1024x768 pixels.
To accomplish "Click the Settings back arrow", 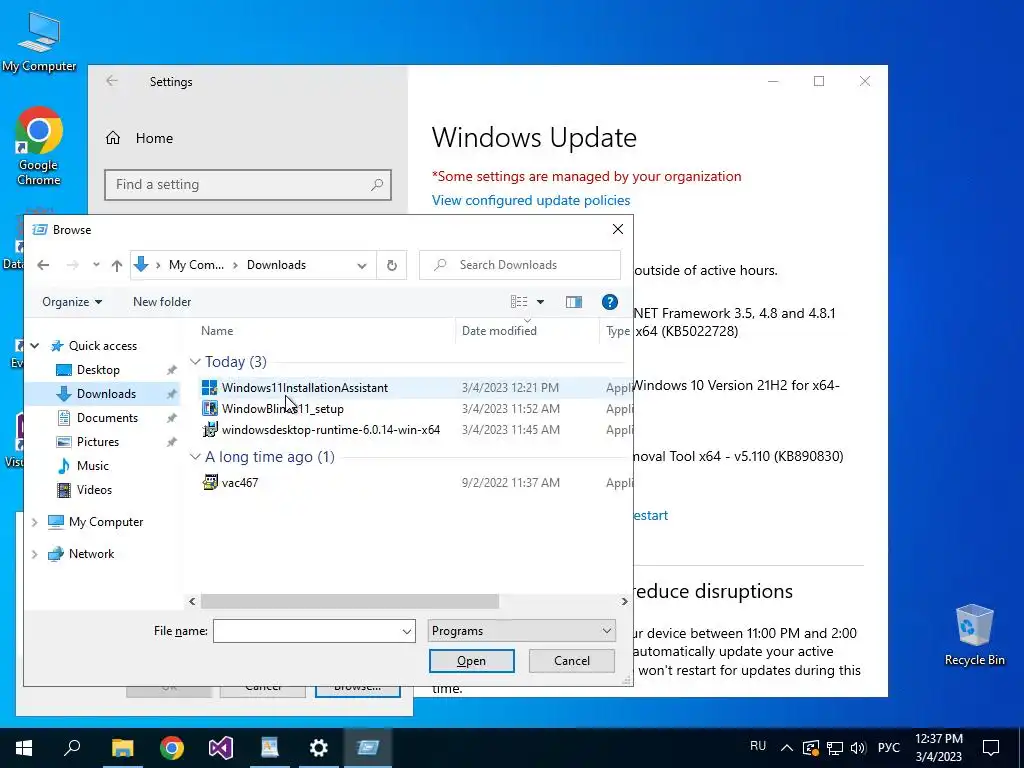I will [x=112, y=81].
